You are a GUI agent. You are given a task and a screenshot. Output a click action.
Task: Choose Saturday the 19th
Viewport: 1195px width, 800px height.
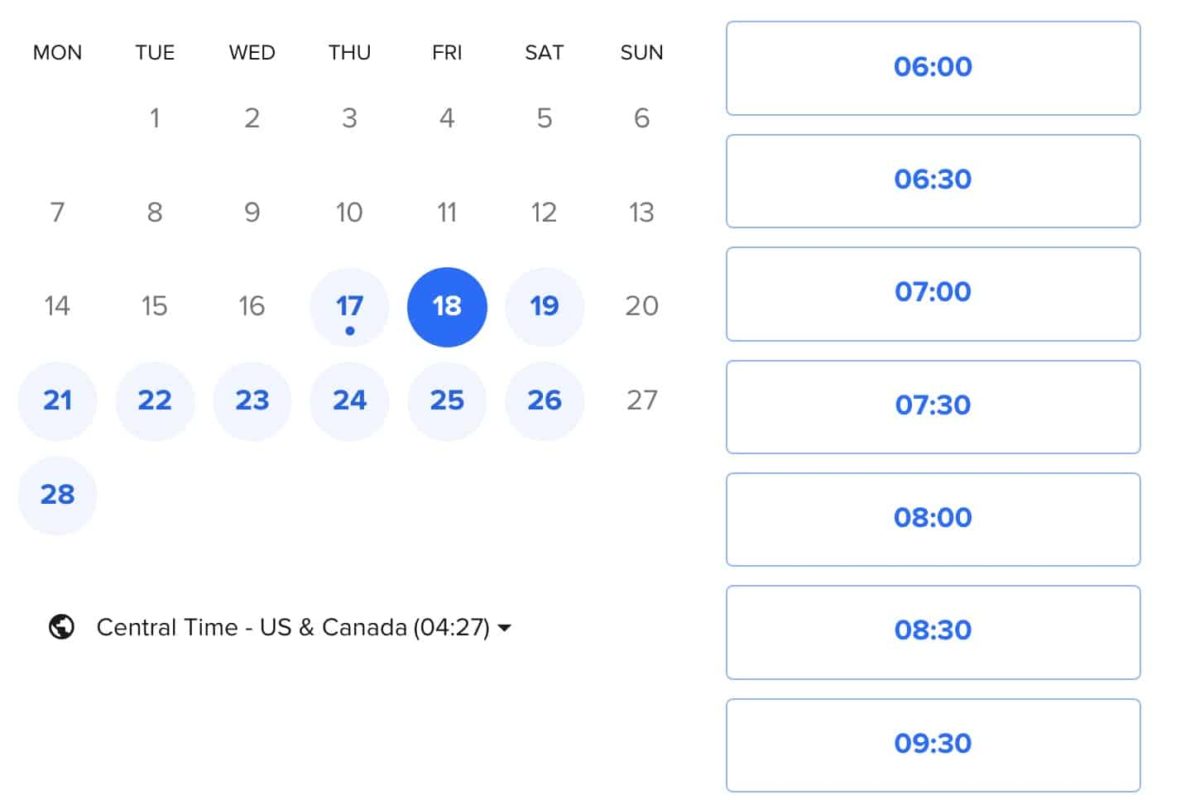tap(544, 307)
